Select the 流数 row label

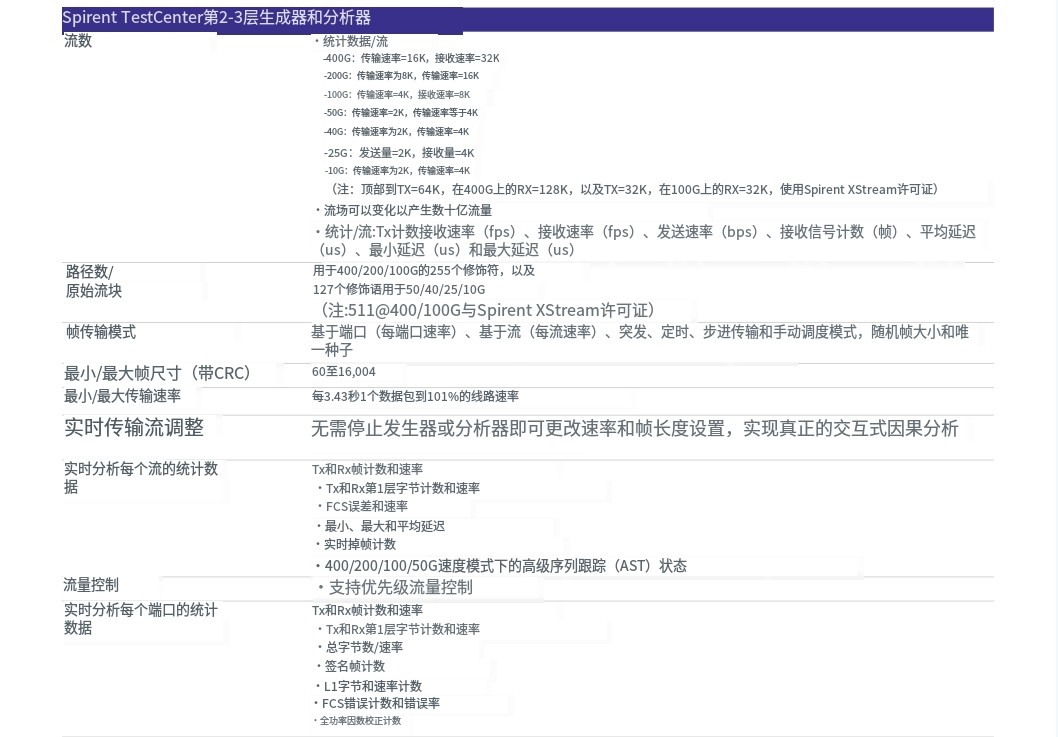[x=78, y=41]
